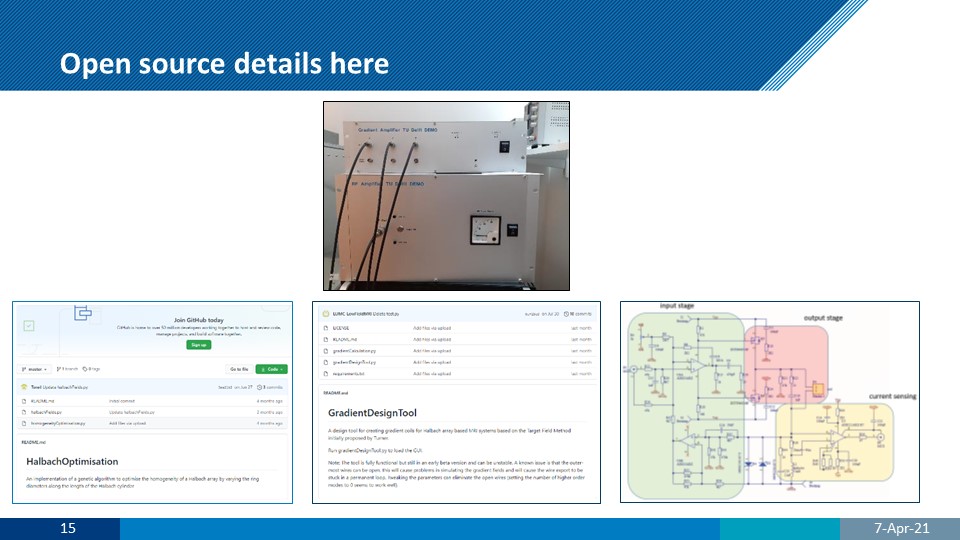
Task: Click the commits history clock icon in HalbachOptimisation repo
Action: [260, 387]
